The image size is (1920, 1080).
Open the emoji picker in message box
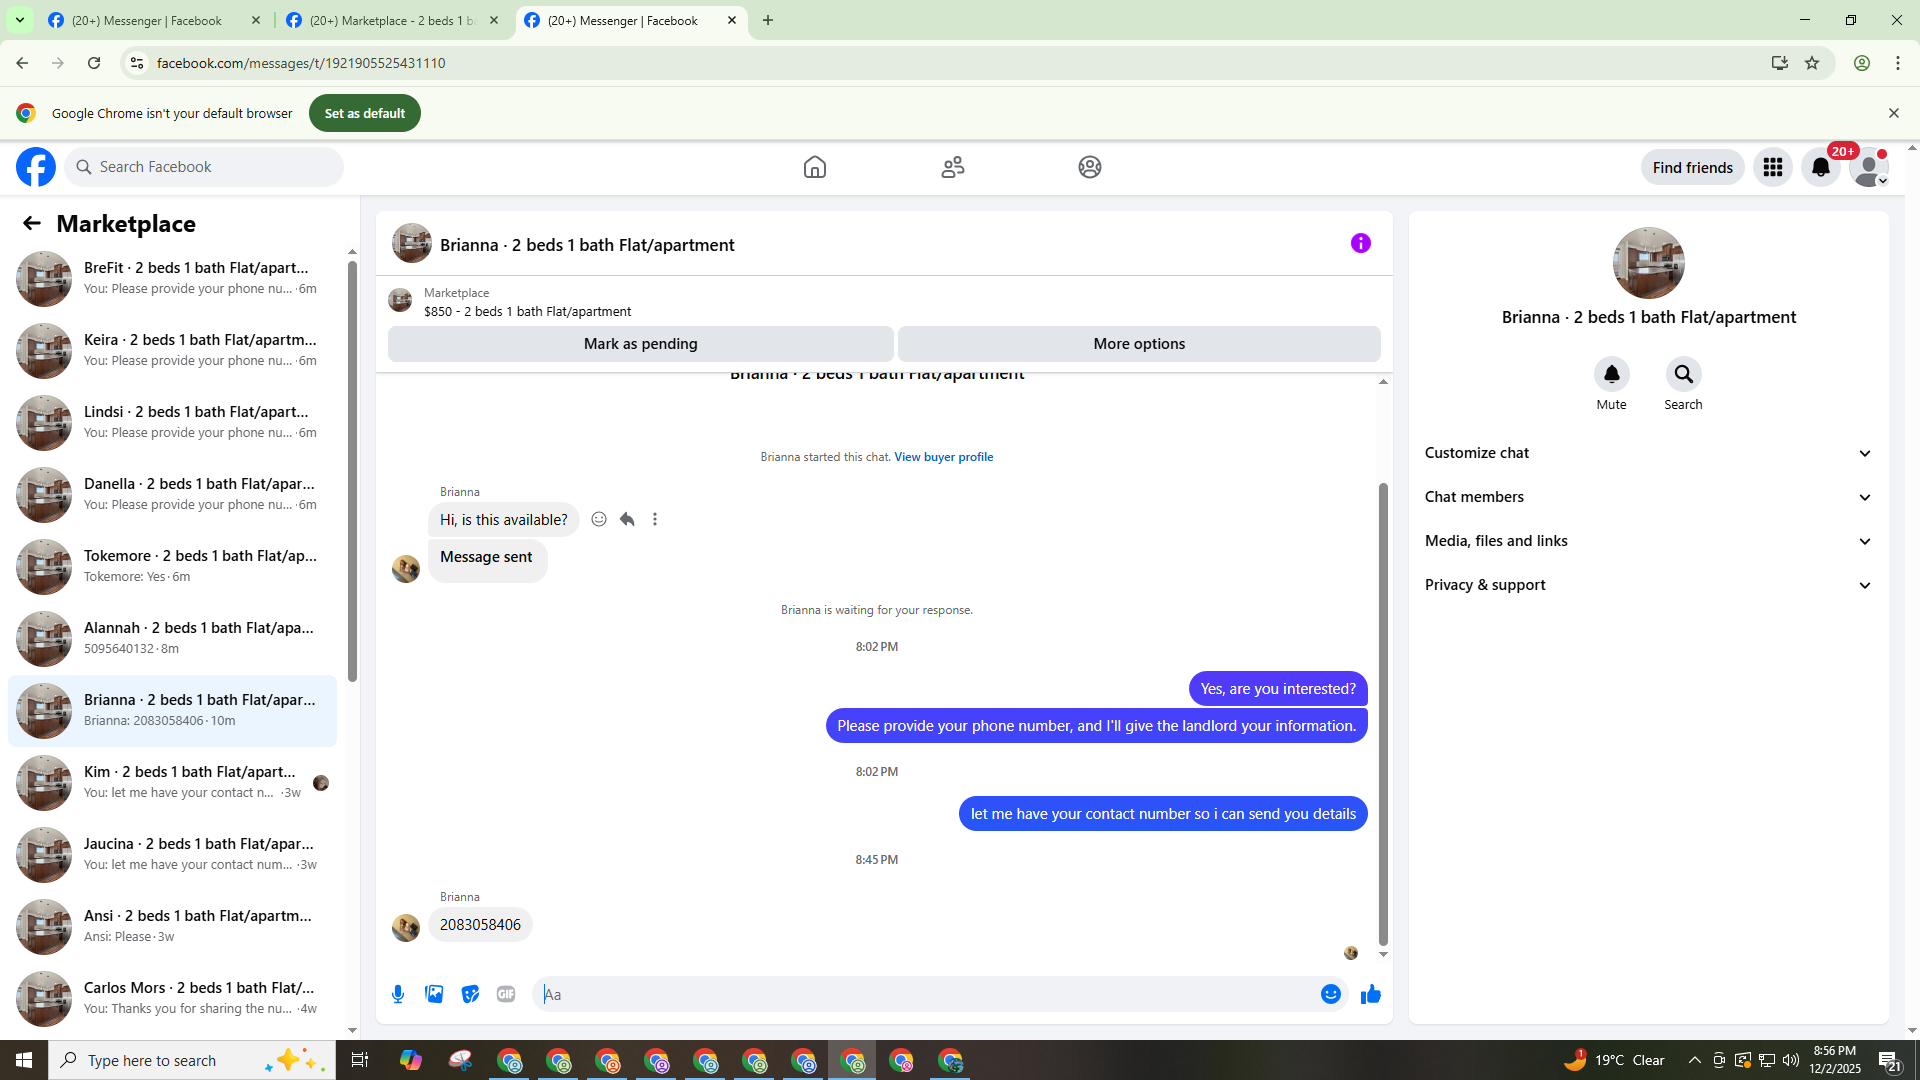tap(1330, 994)
